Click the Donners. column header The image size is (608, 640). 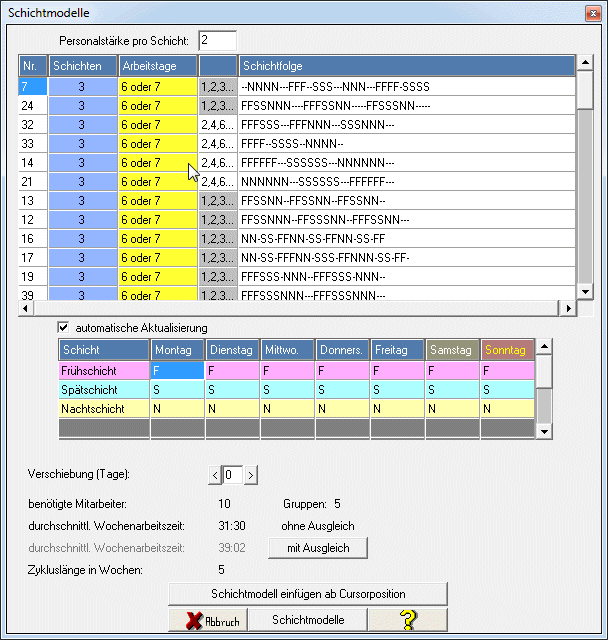(342, 350)
